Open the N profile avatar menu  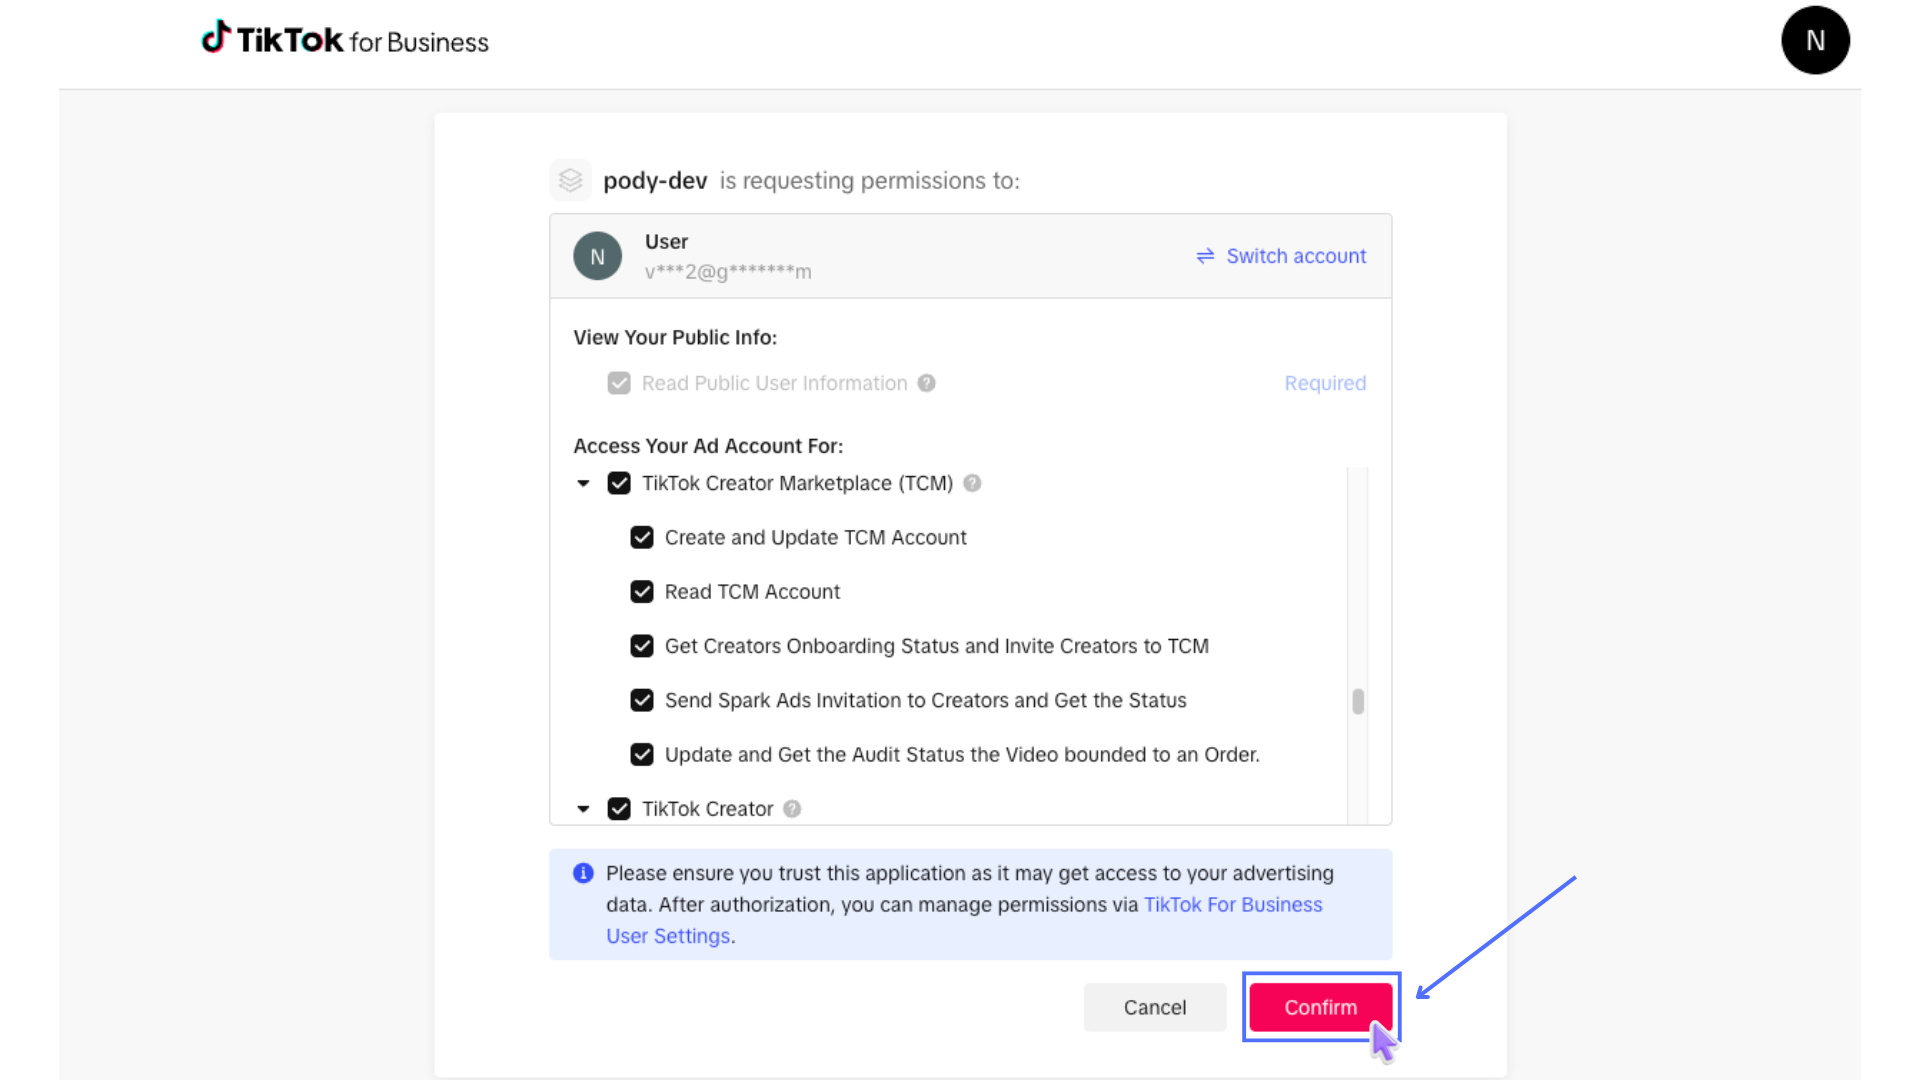[1815, 40]
